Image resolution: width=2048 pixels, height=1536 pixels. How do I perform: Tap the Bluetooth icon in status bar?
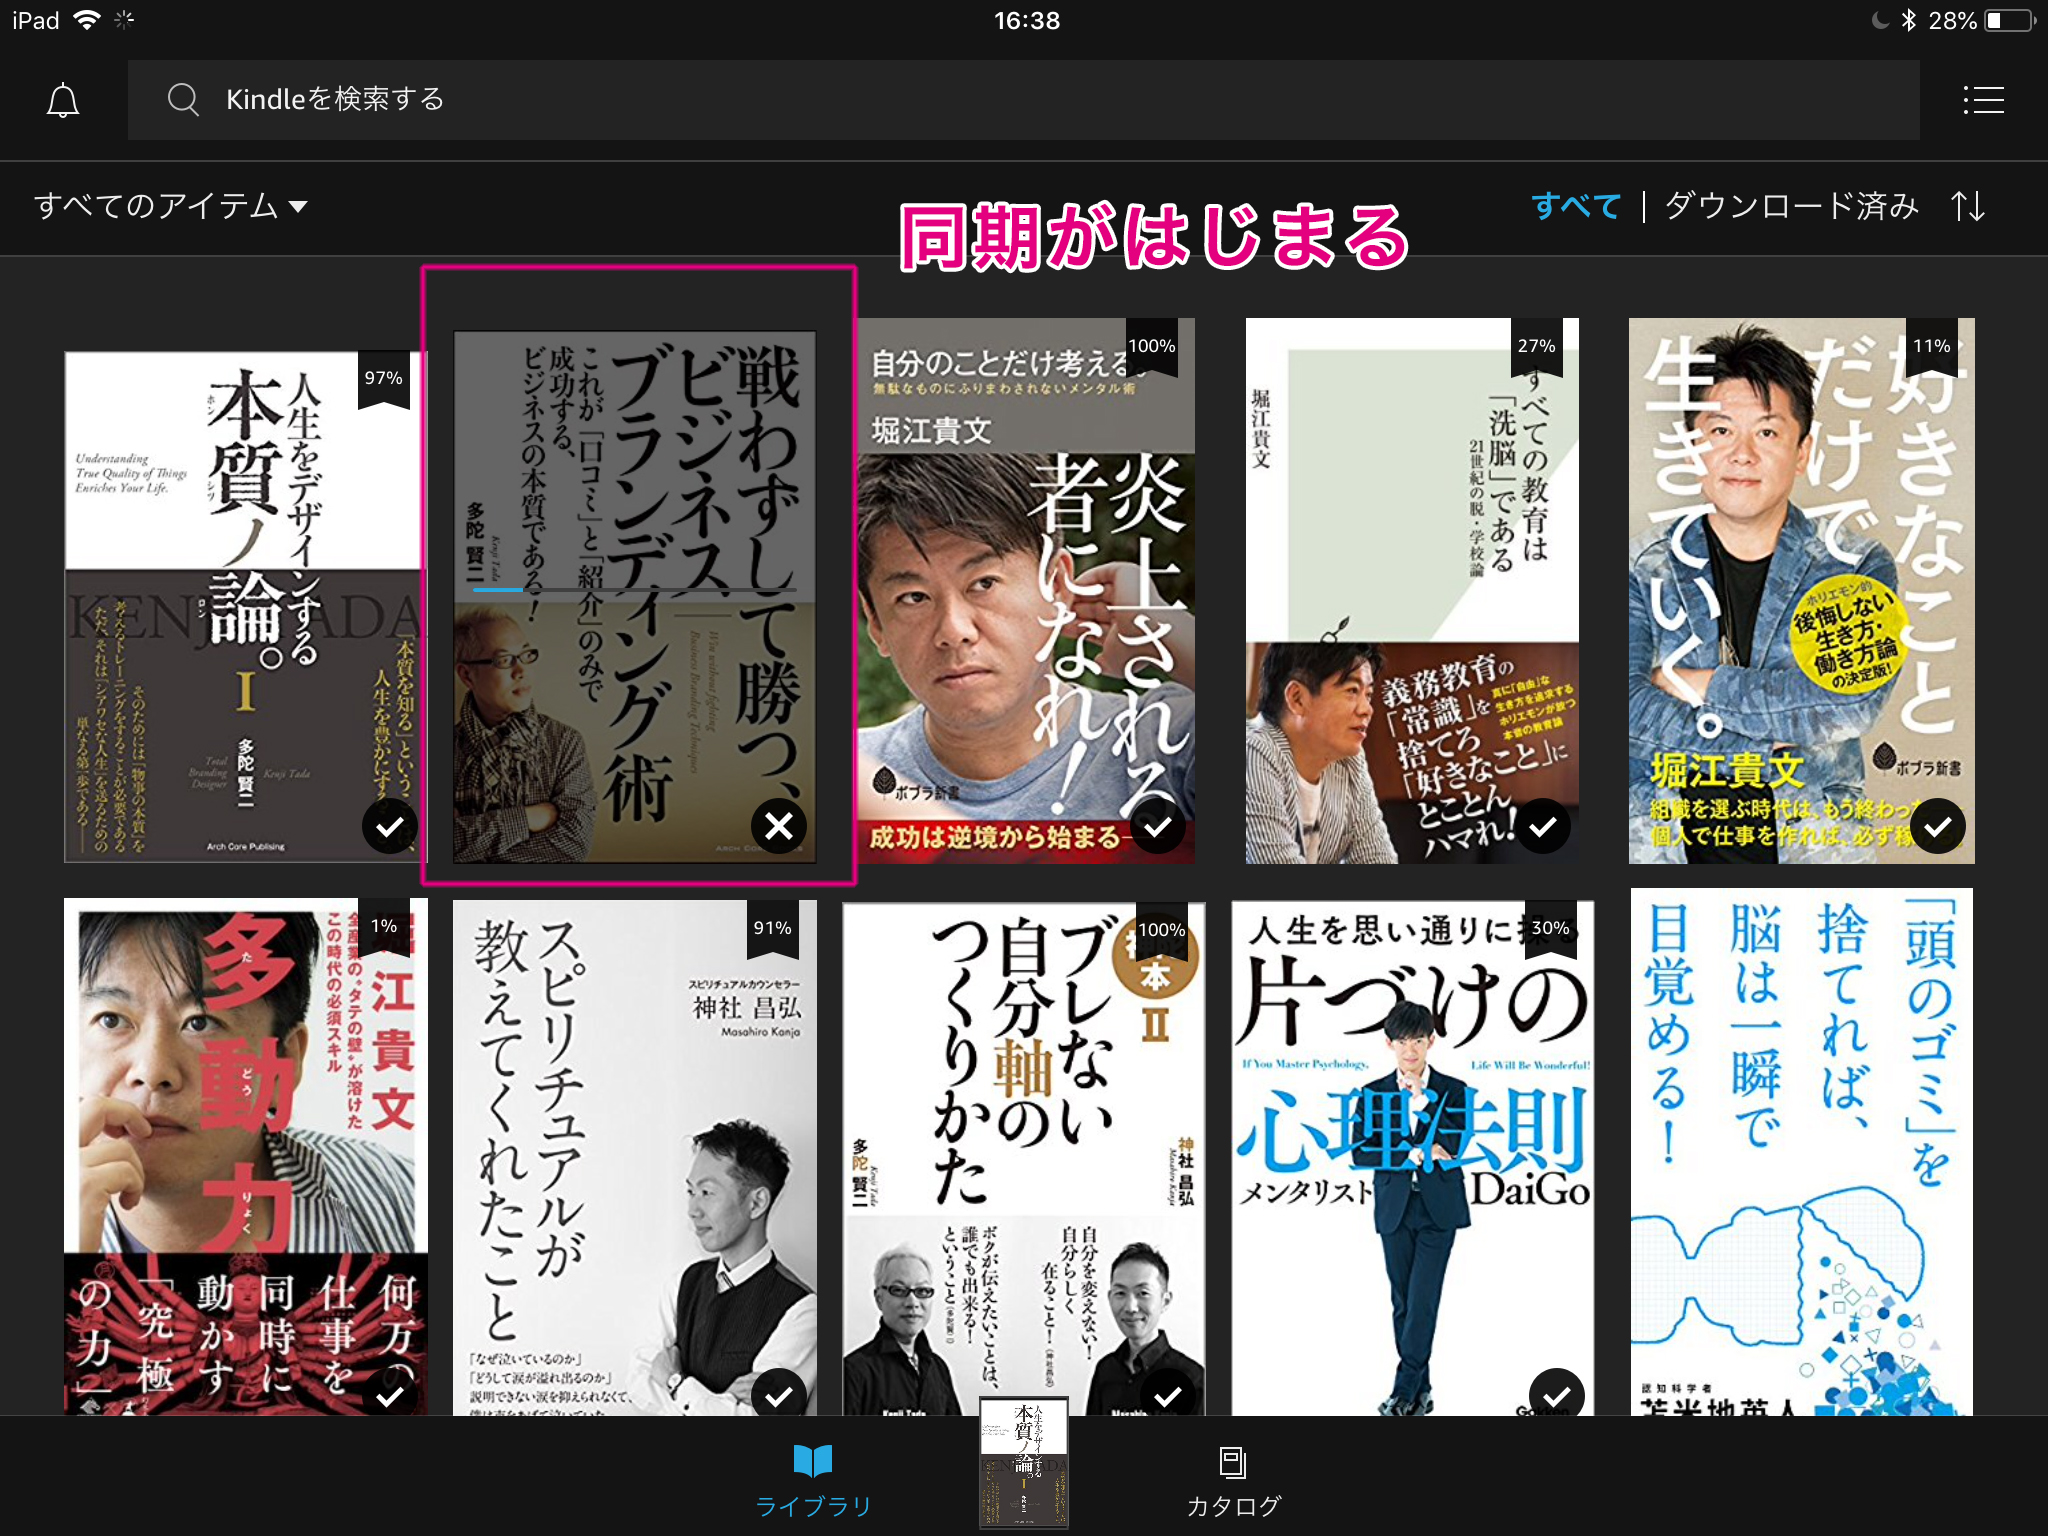(1908, 20)
